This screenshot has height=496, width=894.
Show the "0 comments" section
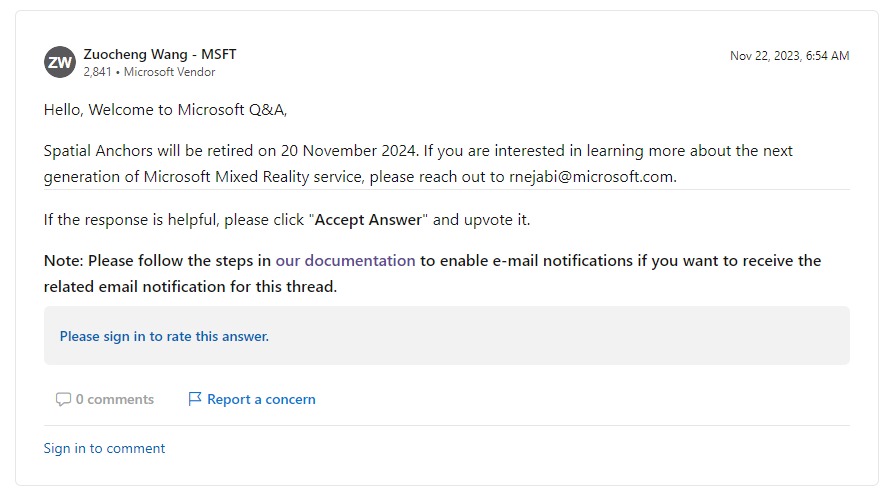pyautogui.click(x=114, y=399)
